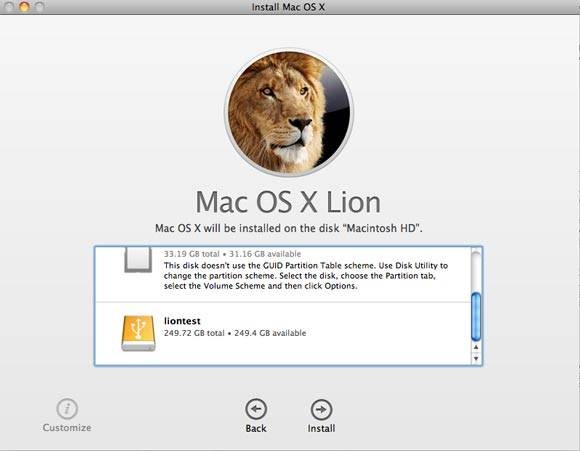Click the "Install Mac OS X" window title
This screenshot has width=580, height=451.
(x=288, y=7)
